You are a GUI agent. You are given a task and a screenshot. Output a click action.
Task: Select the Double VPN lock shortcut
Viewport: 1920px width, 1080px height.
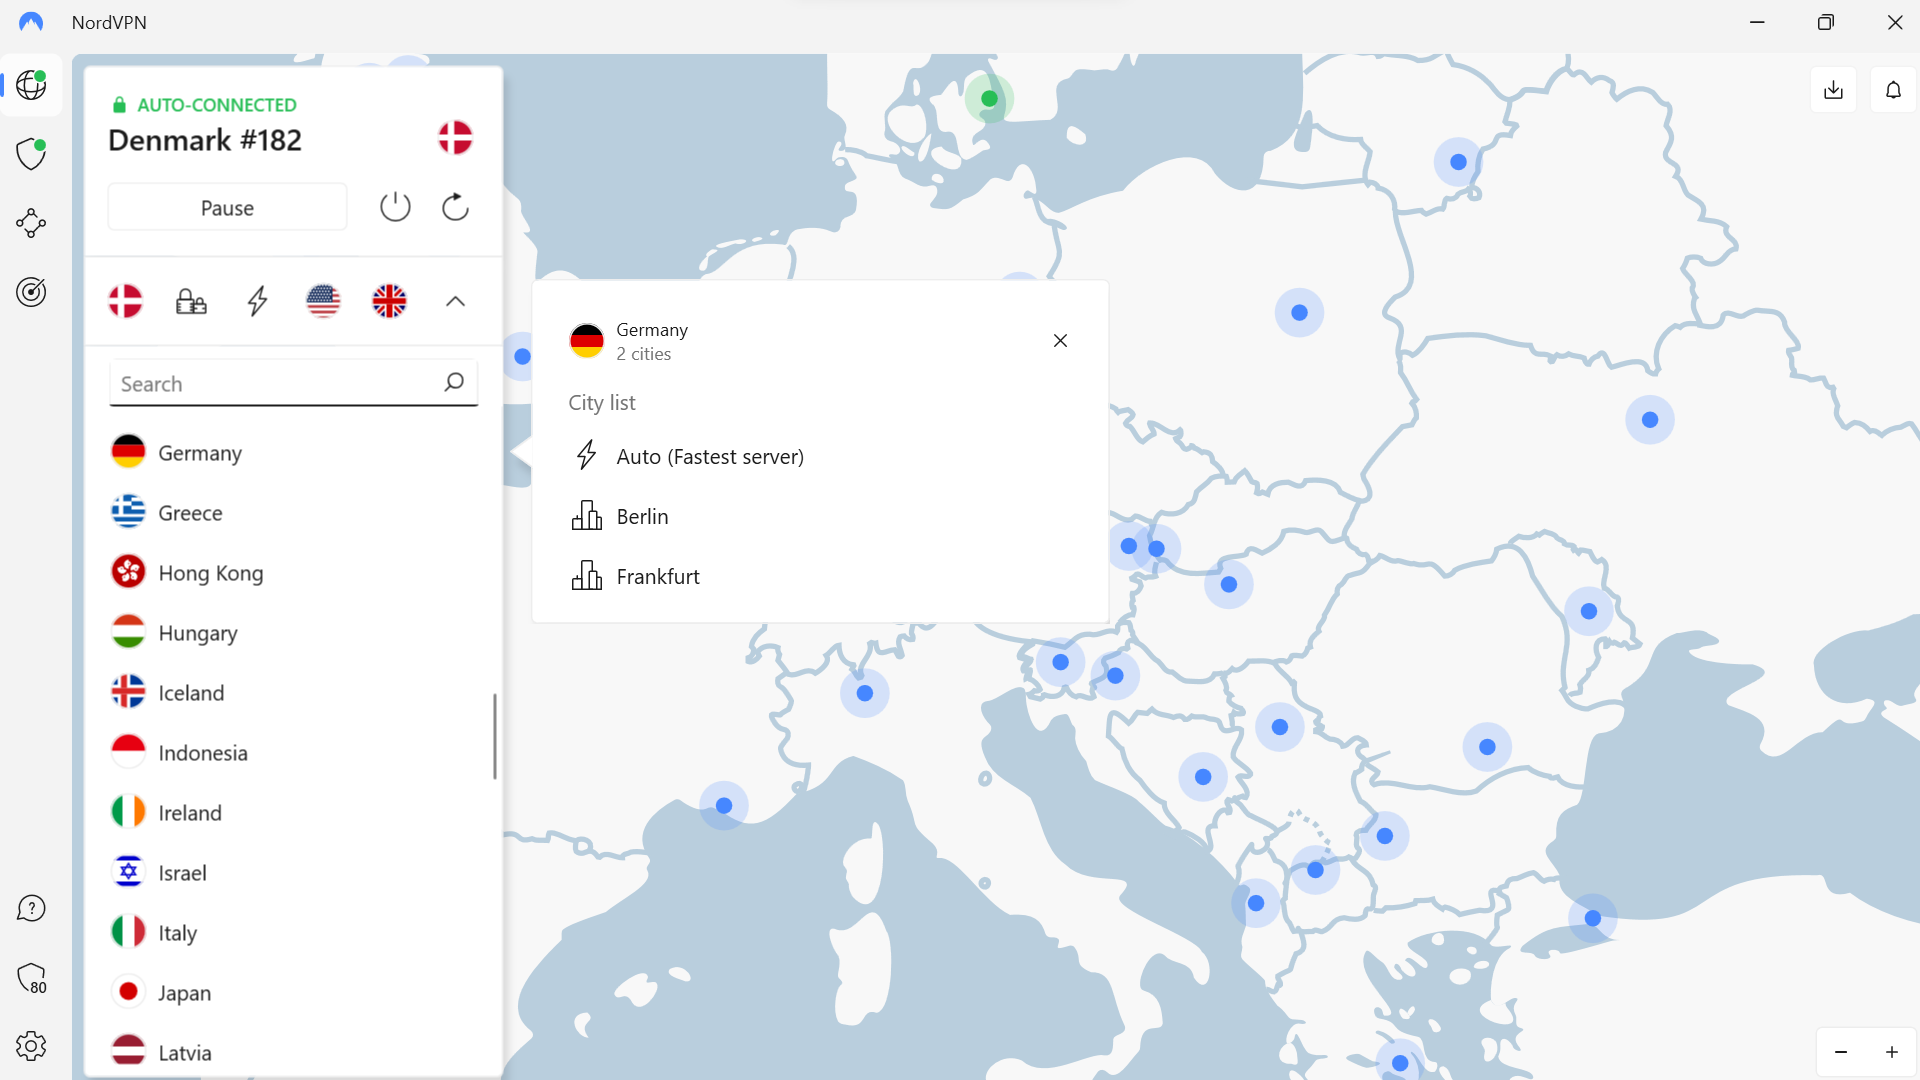pos(192,301)
